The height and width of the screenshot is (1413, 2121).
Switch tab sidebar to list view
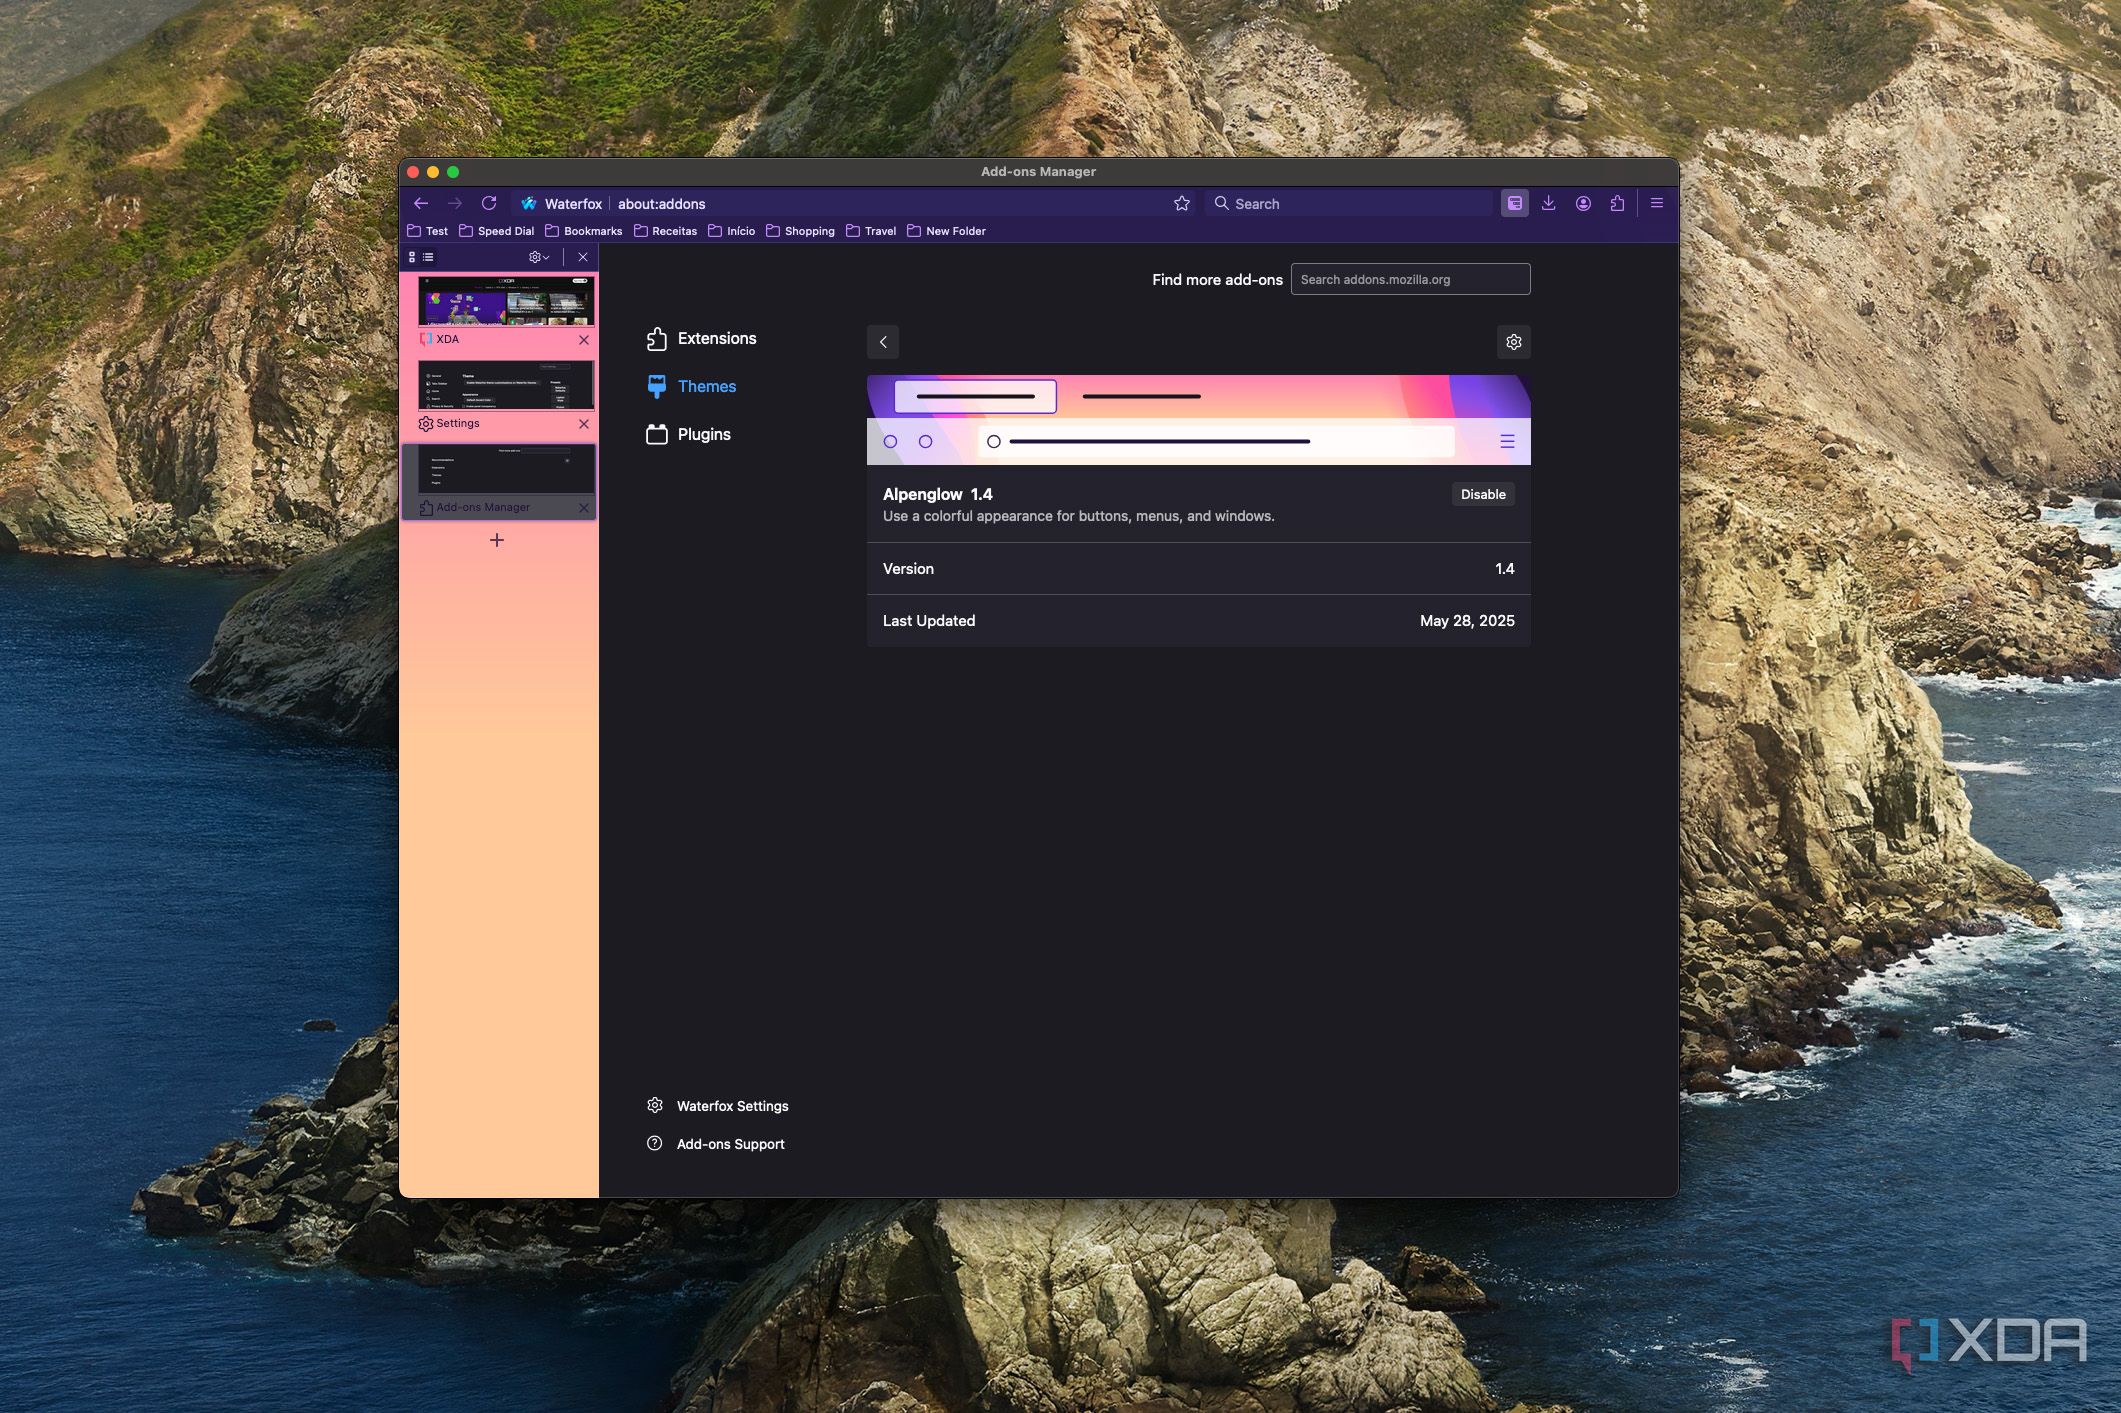tap(428, 257)
